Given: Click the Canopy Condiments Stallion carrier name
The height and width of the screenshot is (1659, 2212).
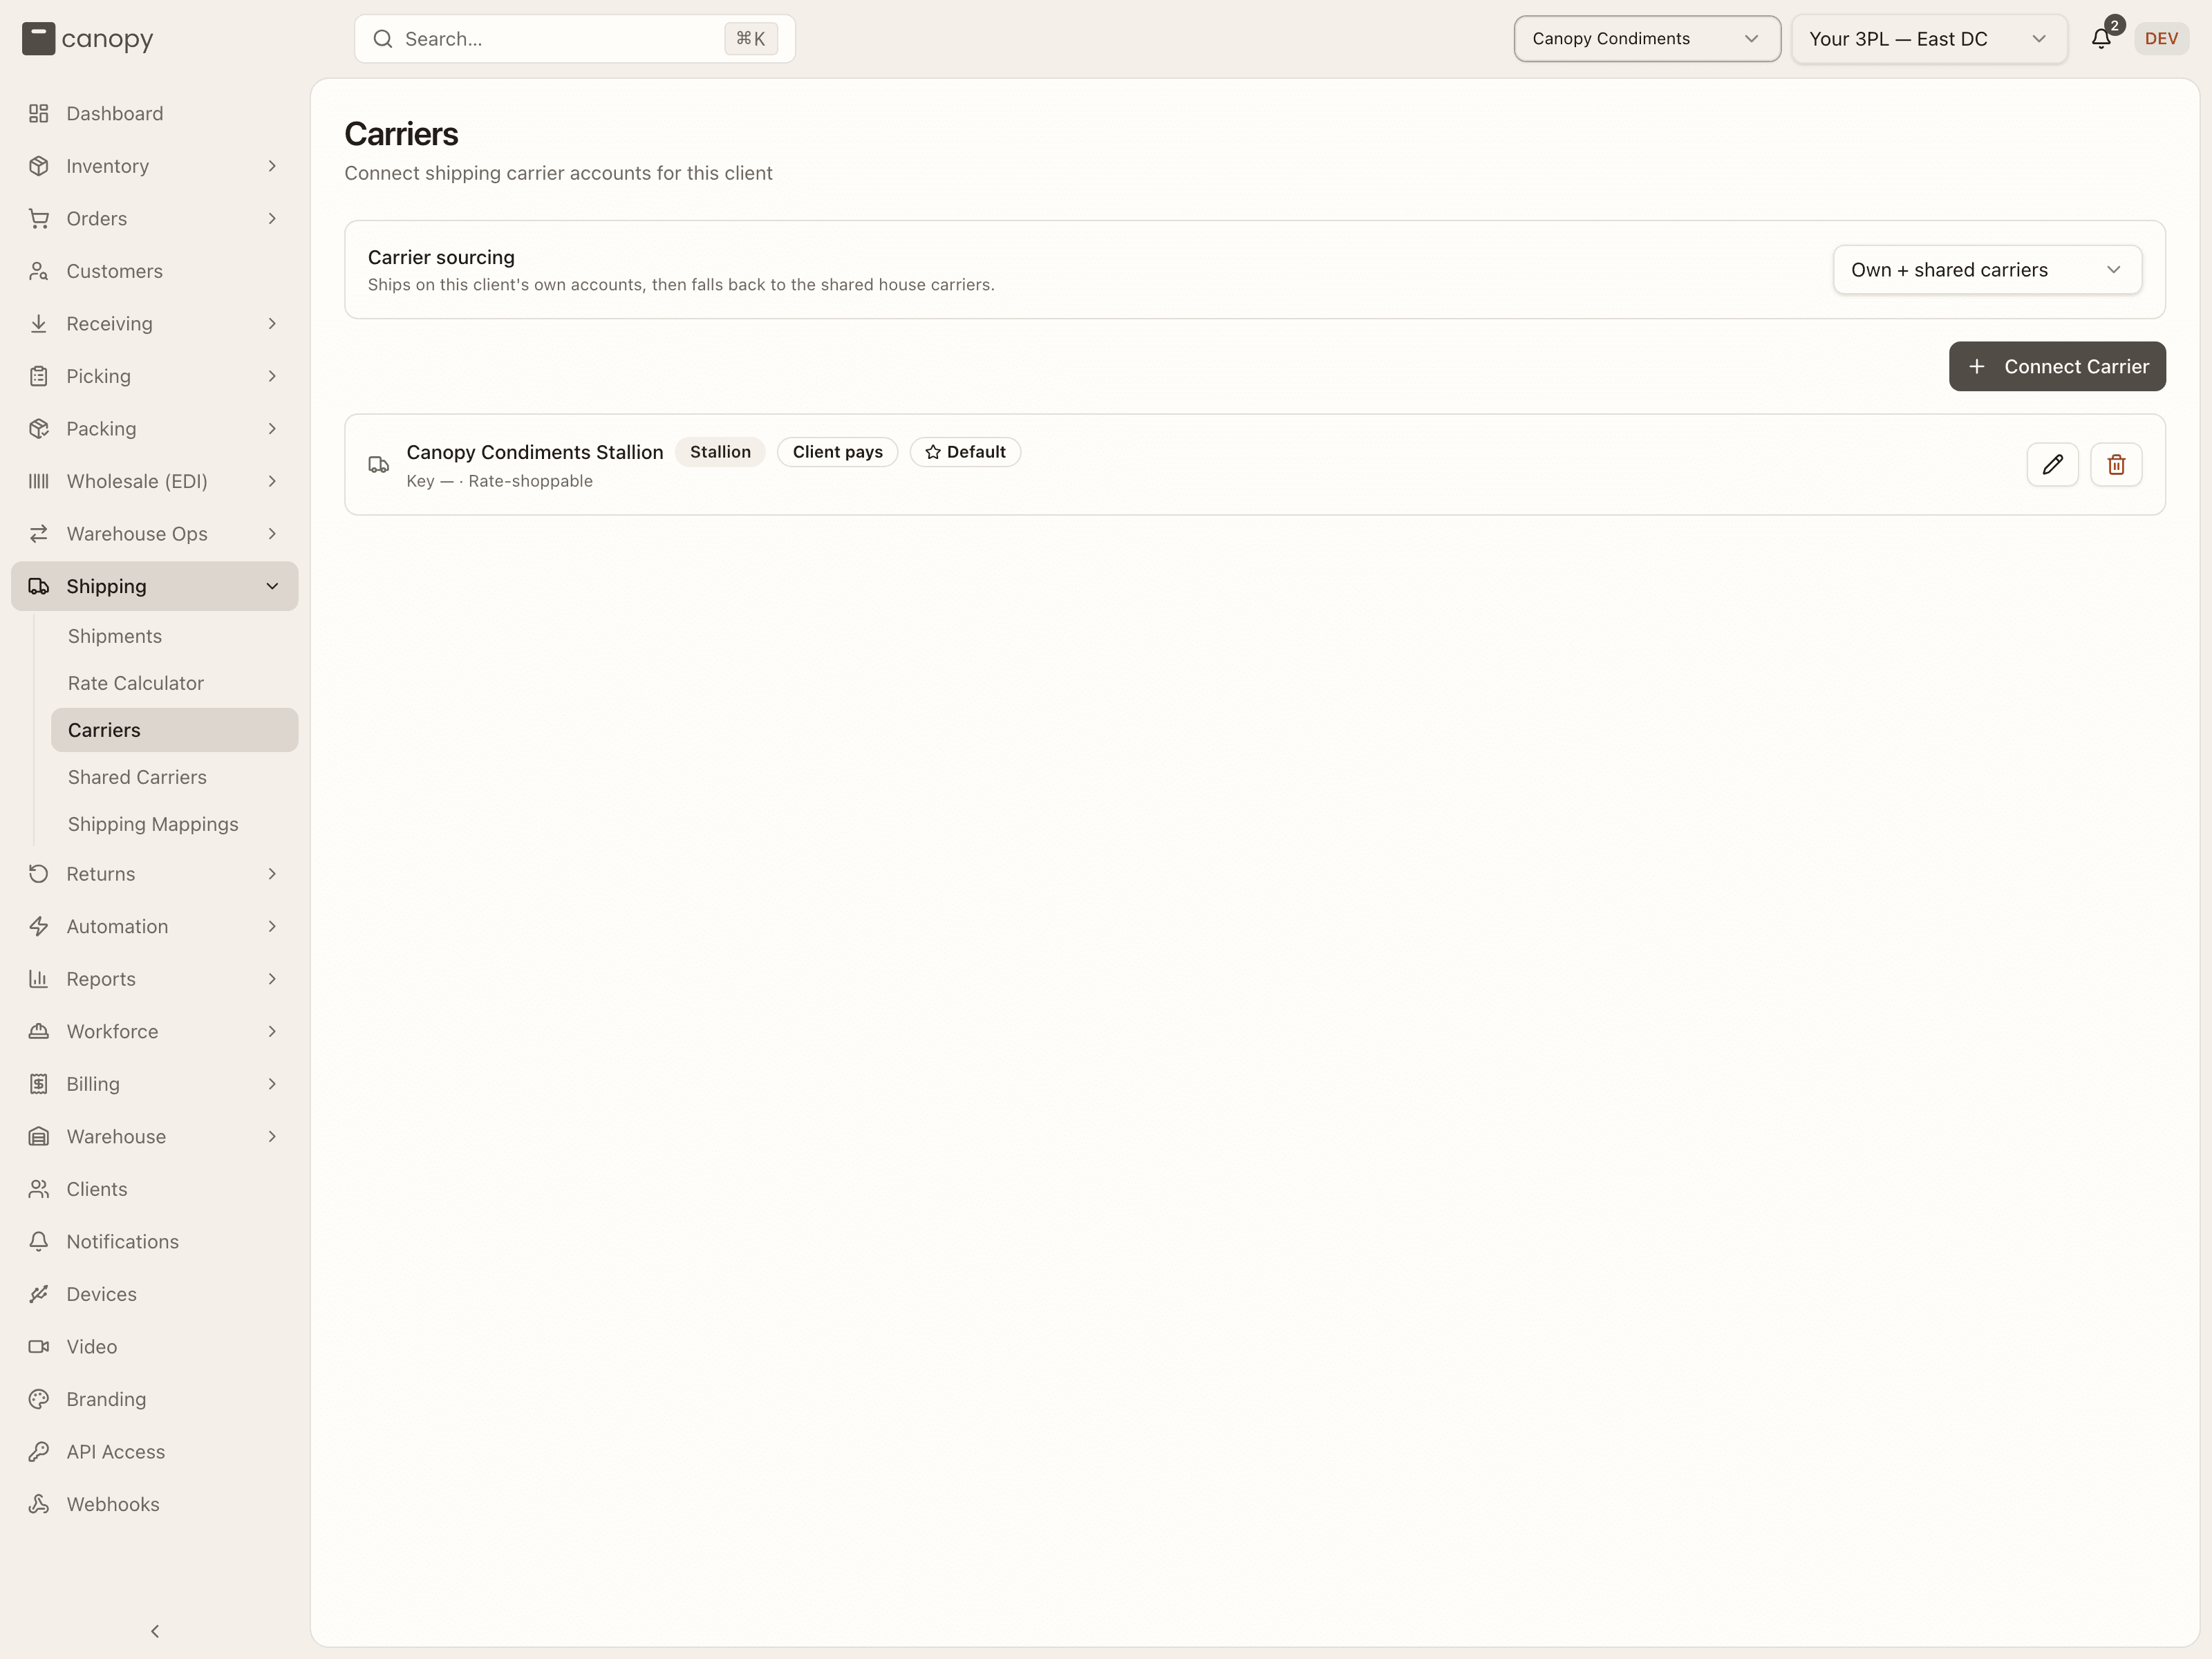Looking at the screenshot, I should coord(535,452).
